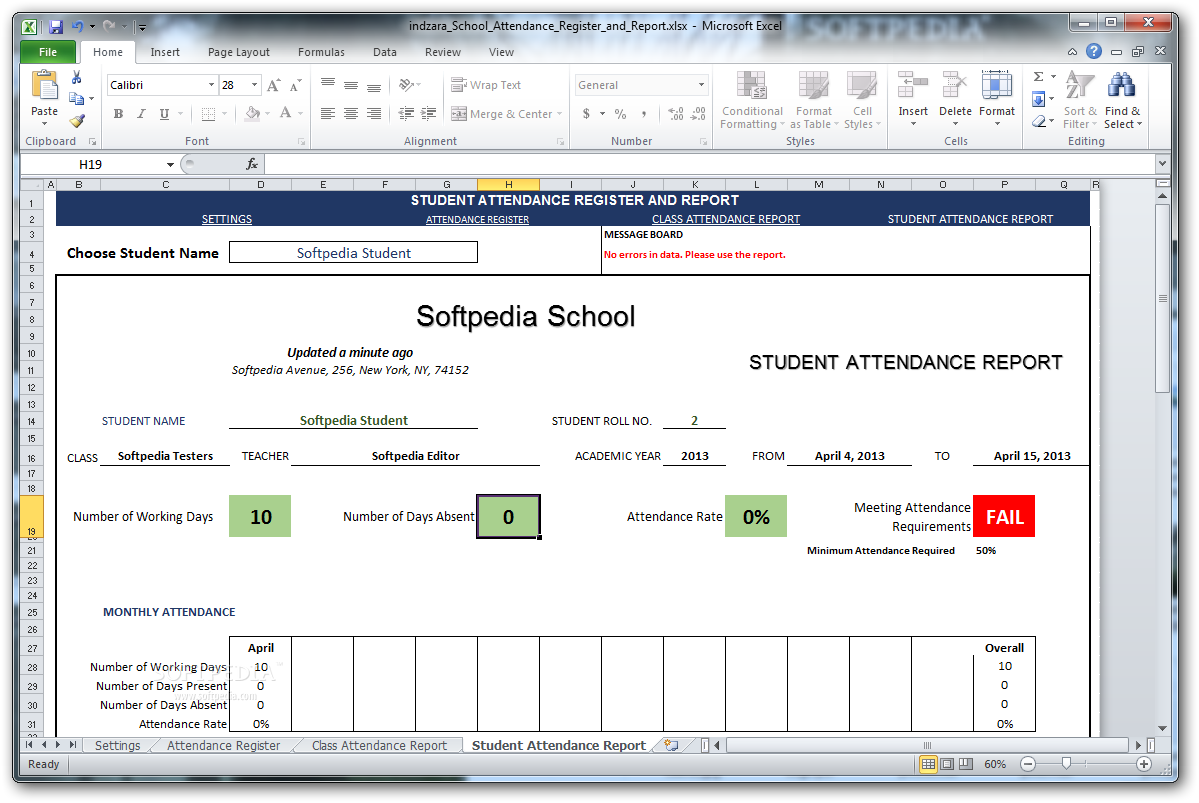Open the File tab

tap(48, 52)
